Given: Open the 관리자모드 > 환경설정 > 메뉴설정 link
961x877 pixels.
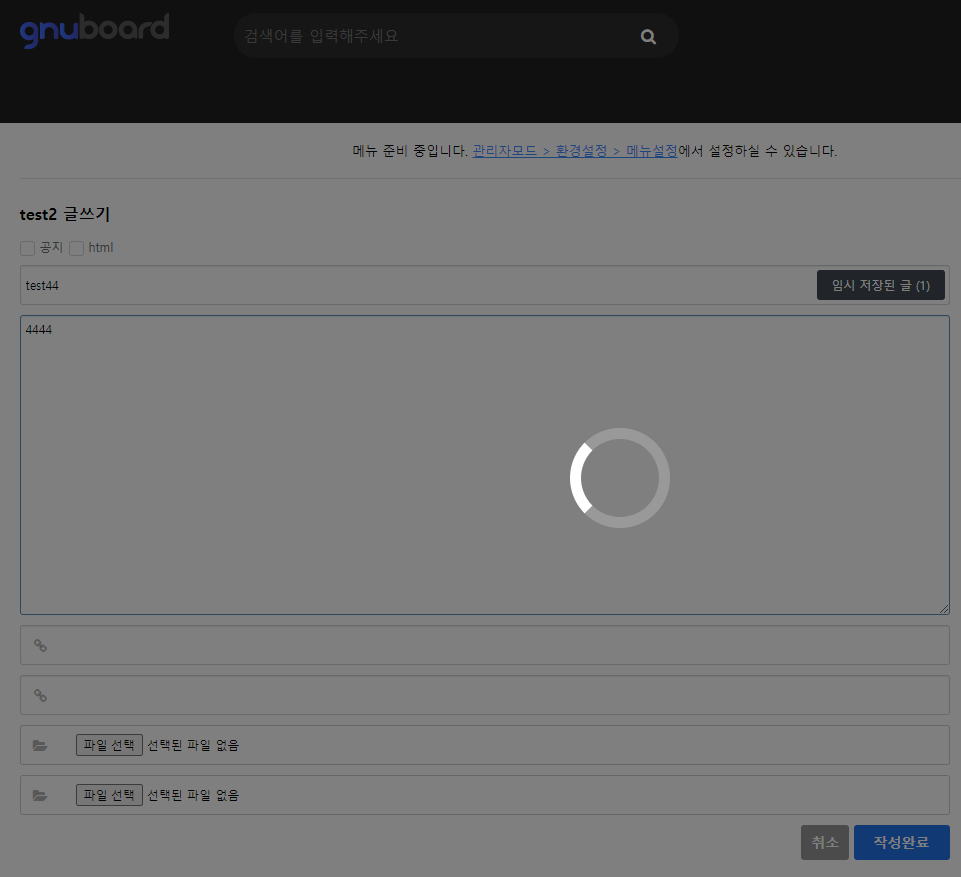Looking at the screenshot, I should point(574,151).
